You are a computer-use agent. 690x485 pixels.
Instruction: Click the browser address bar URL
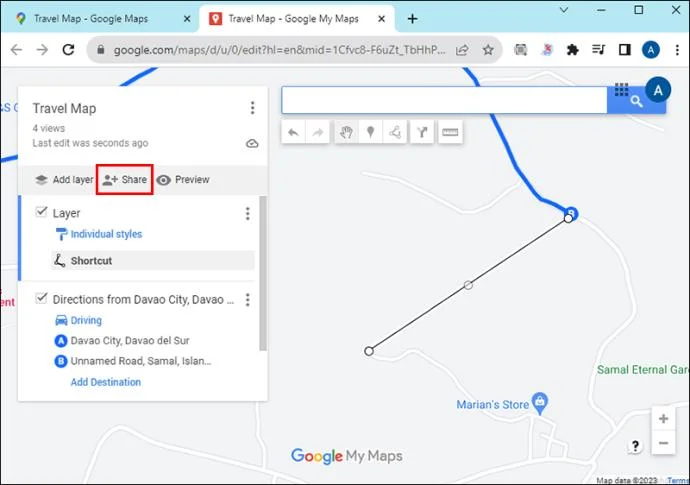pyautogui.click(x=279, y=50)
